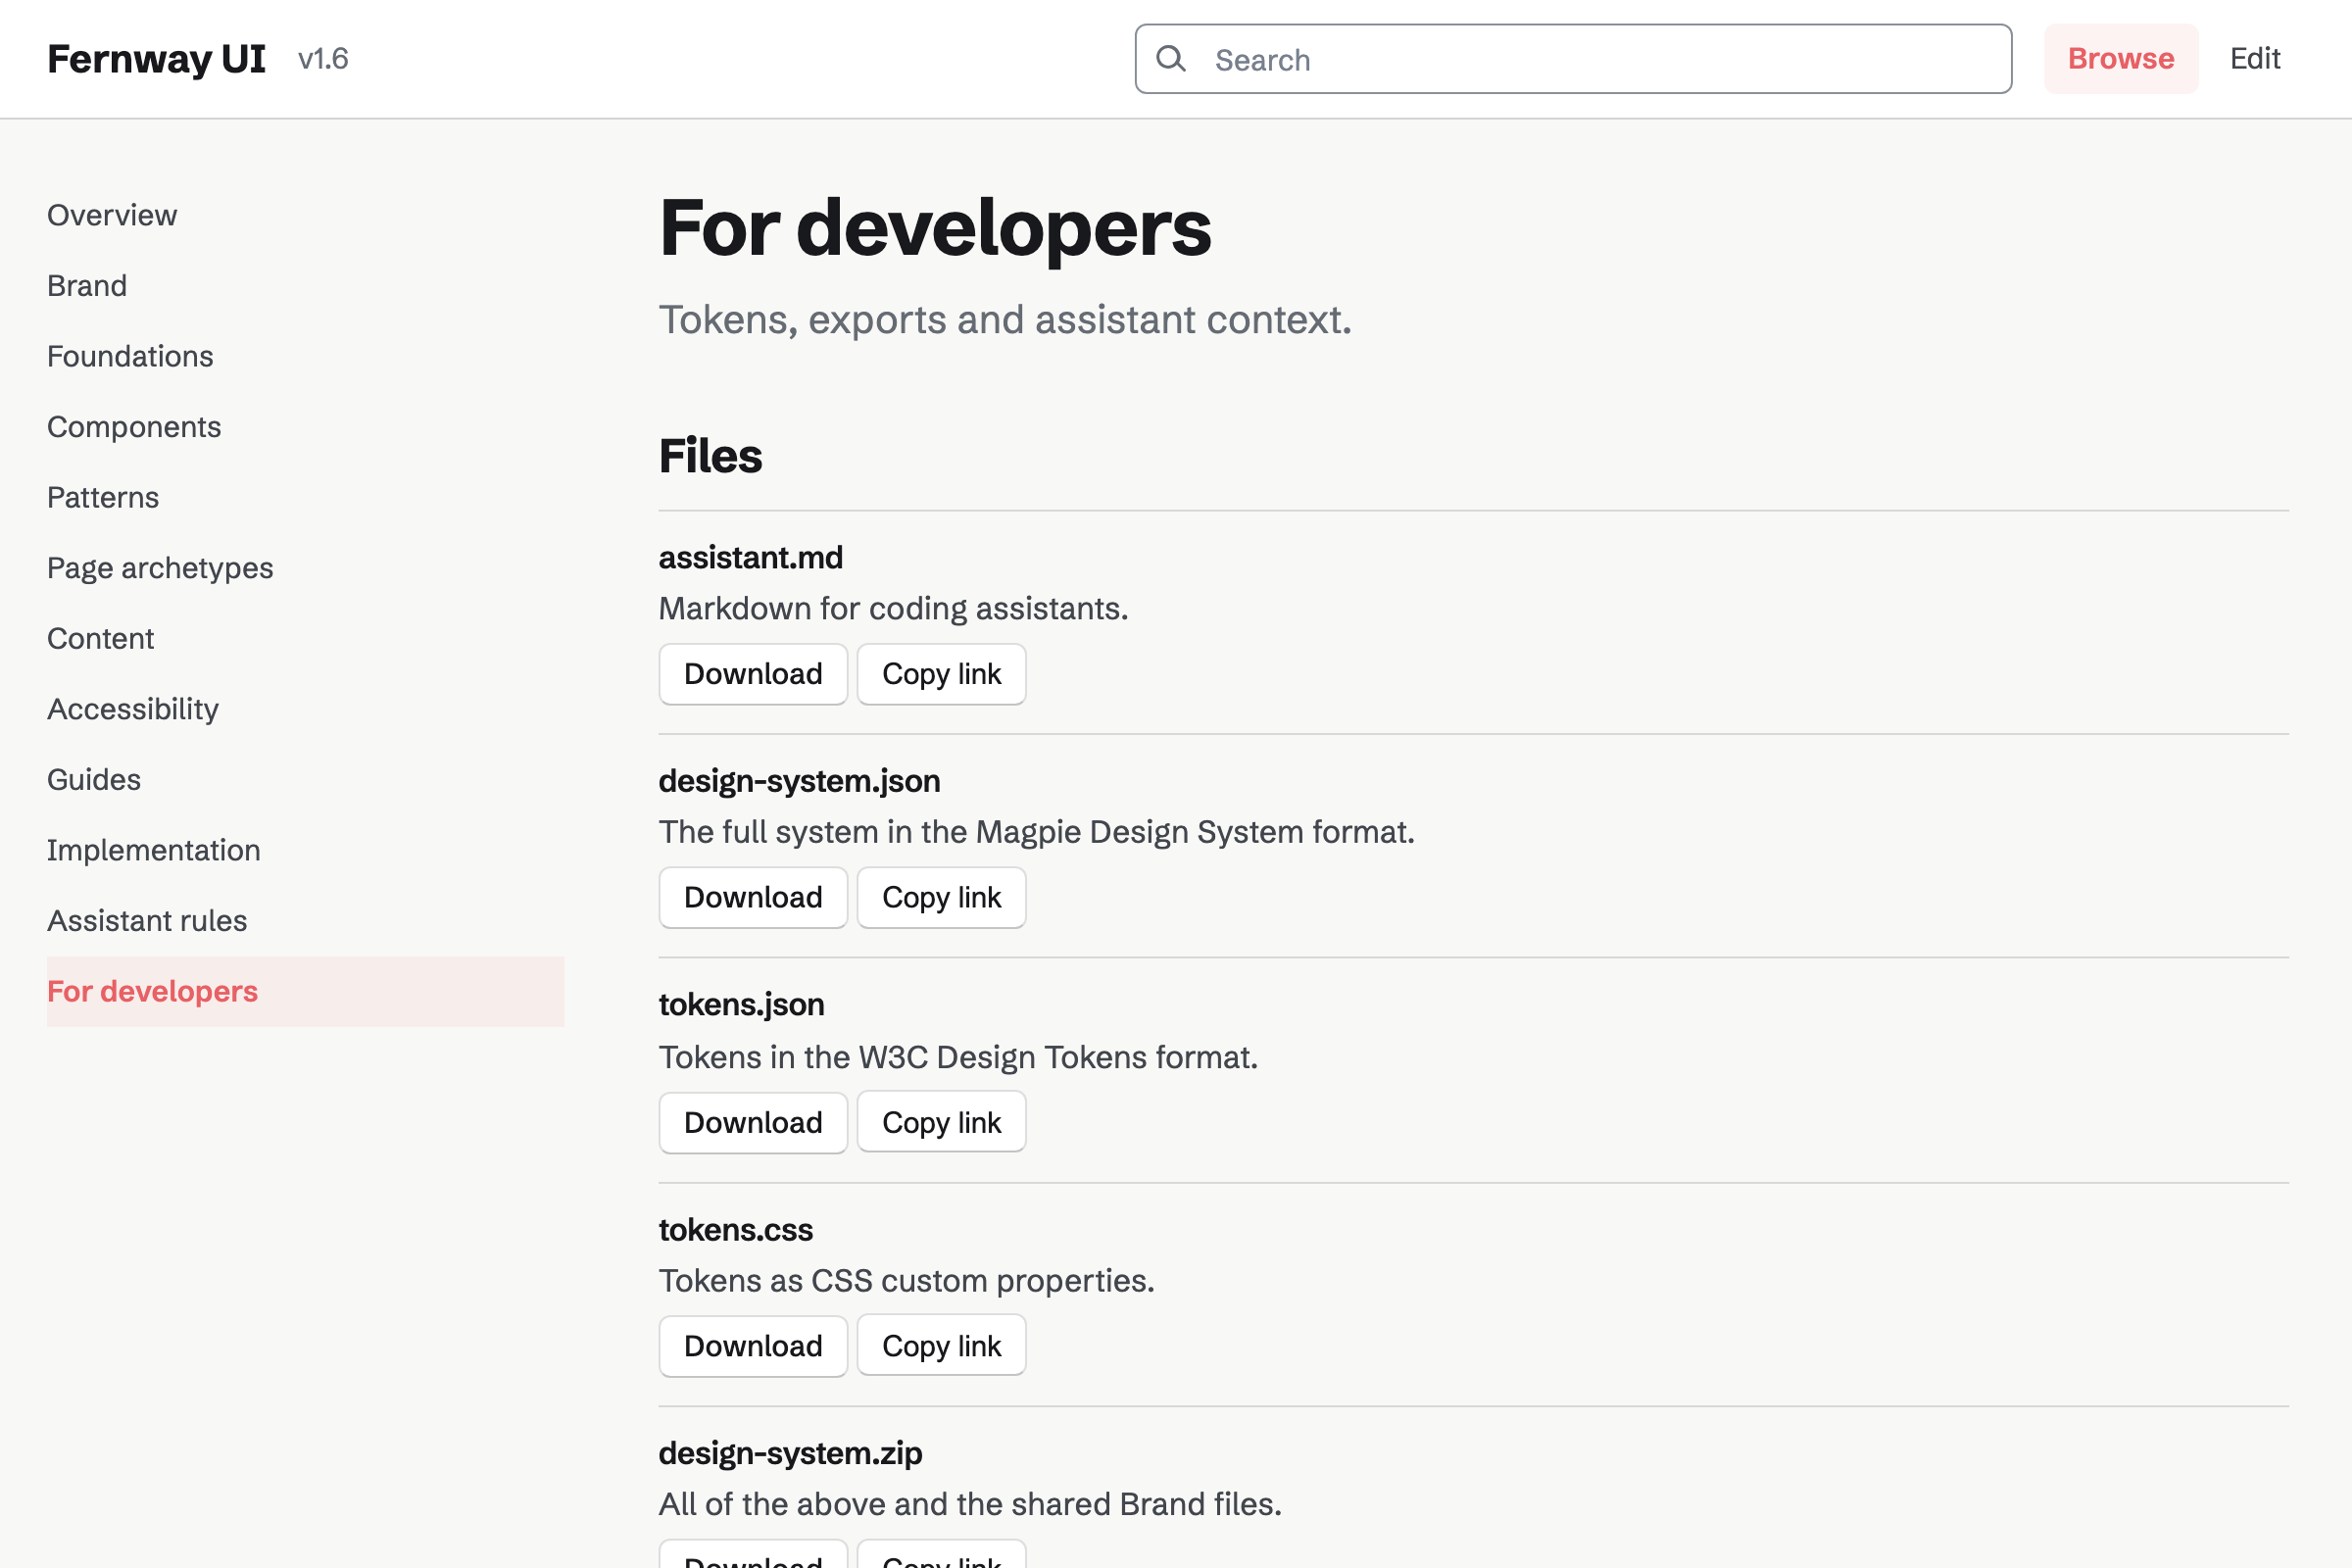2352x1568 pixels.
Task: Click 'Tokens as CSS custom properties.' text
Action: [906, 1281]
